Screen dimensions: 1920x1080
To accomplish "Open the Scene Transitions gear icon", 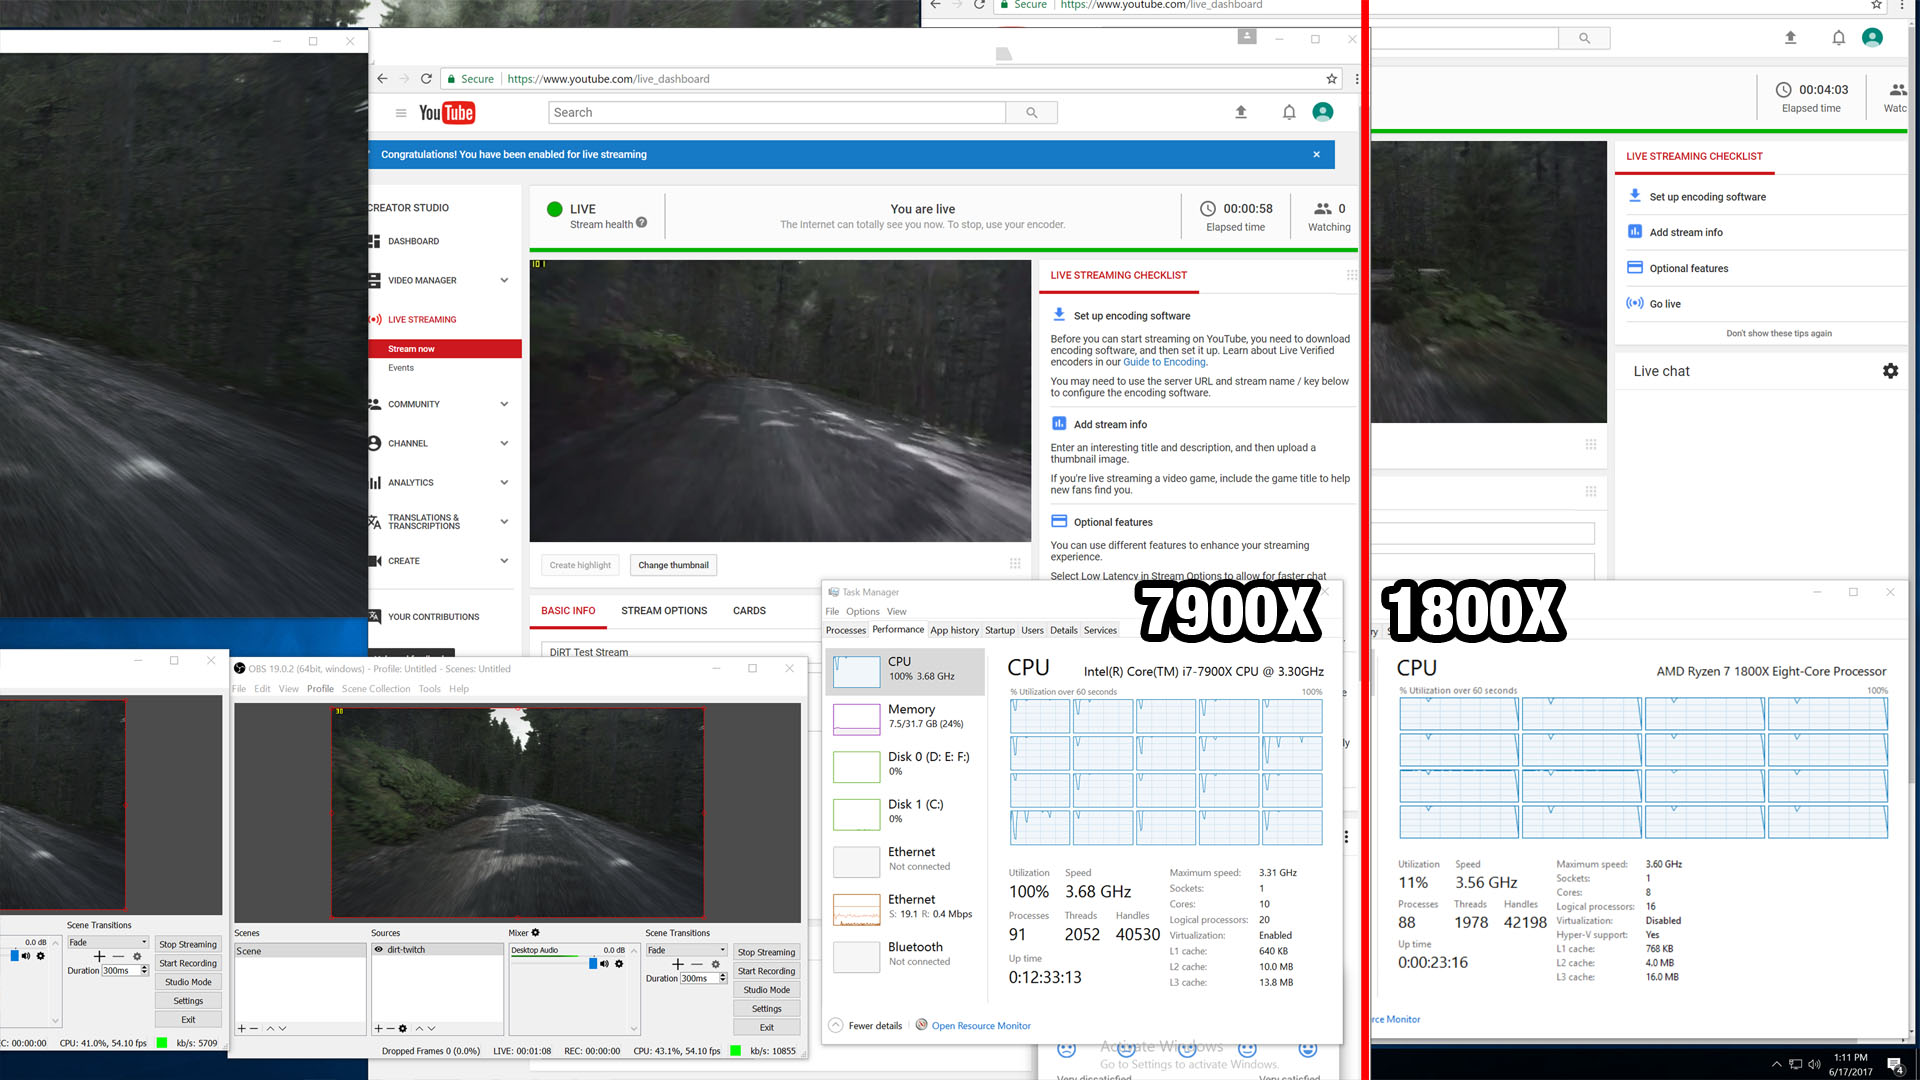I will tap(716, 964).
